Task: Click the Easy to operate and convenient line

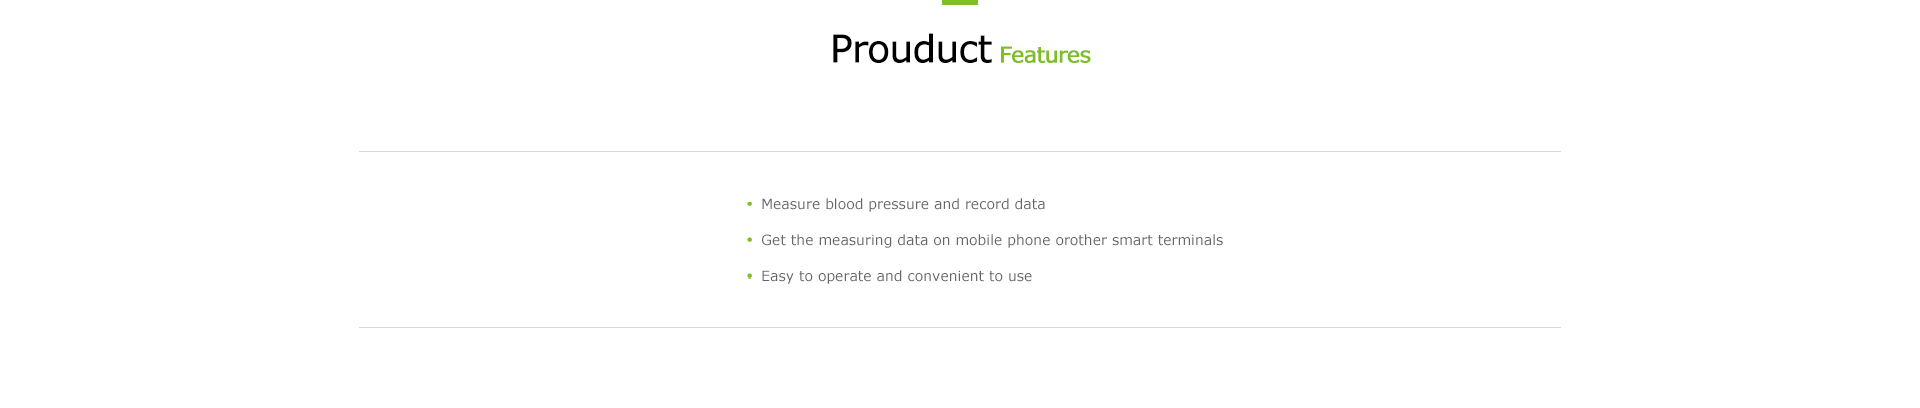Action: point(896,276)
